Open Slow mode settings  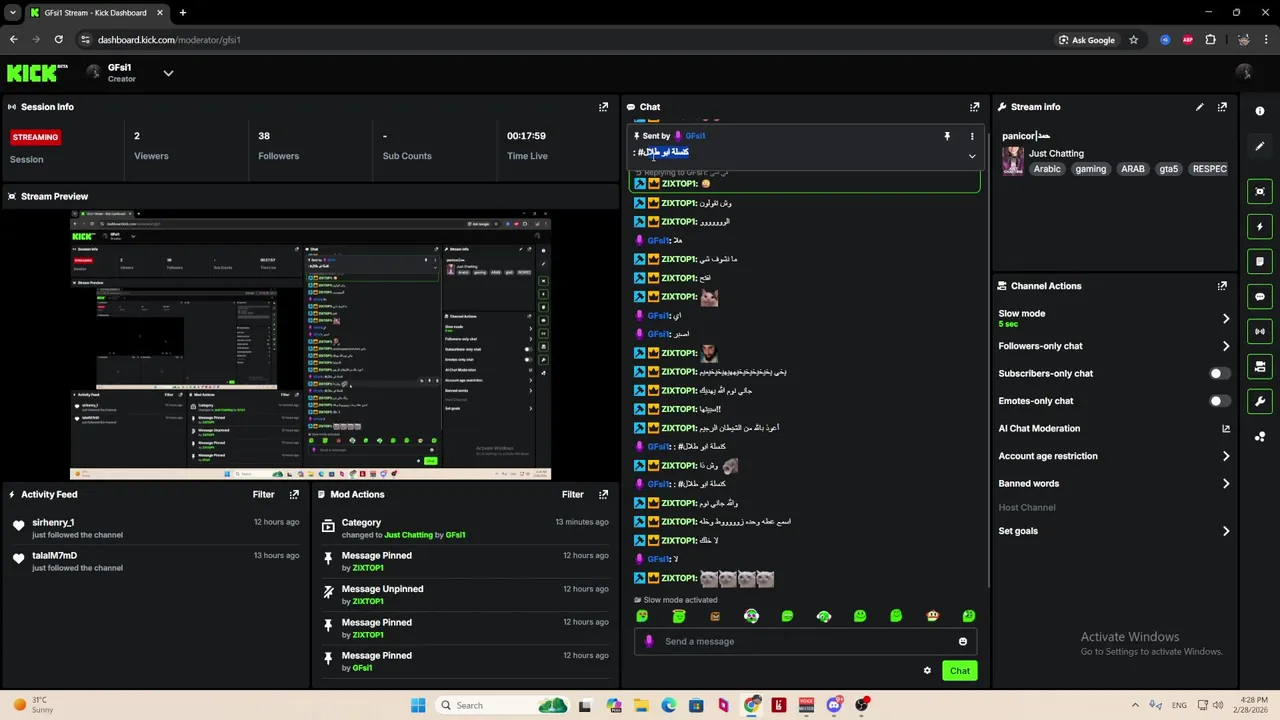tap(1114, 318)
